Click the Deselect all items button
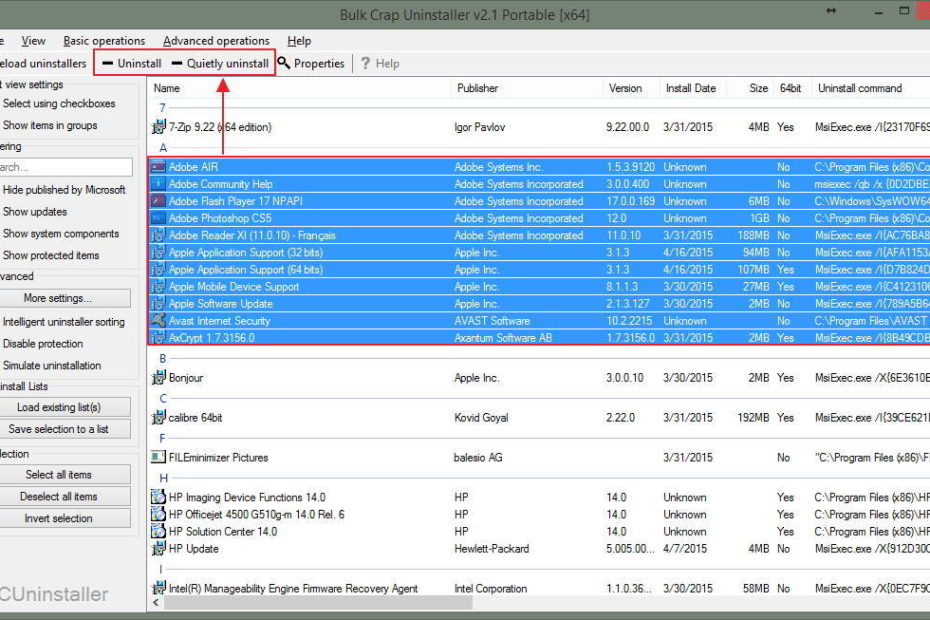The width and height of the screenshot is (930, 620). [64, 497]
